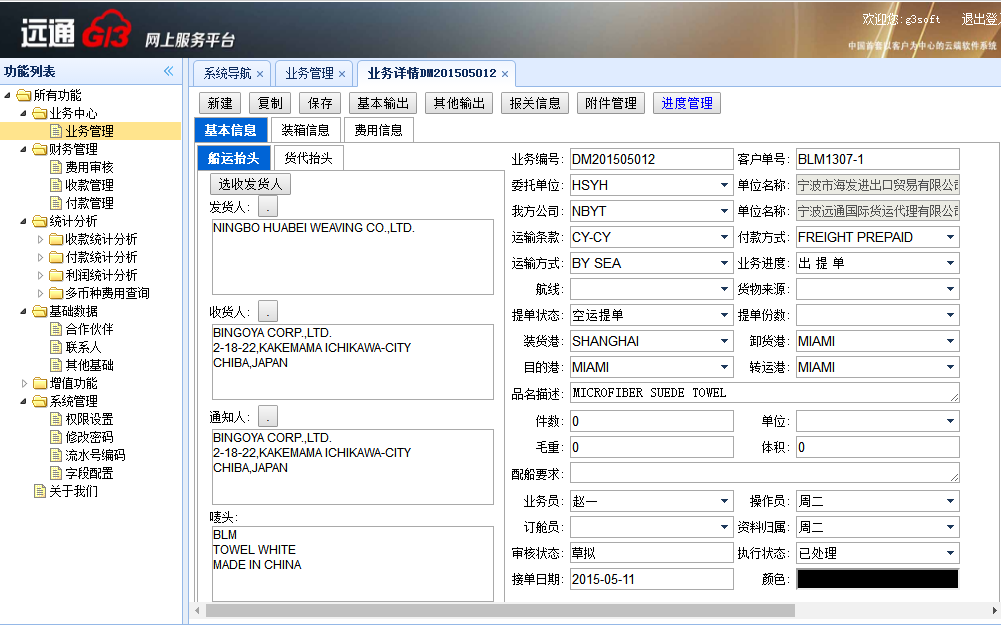Click the 业务管理 document icon in tree
The image size is (1001, 626).
pos(56,131)
